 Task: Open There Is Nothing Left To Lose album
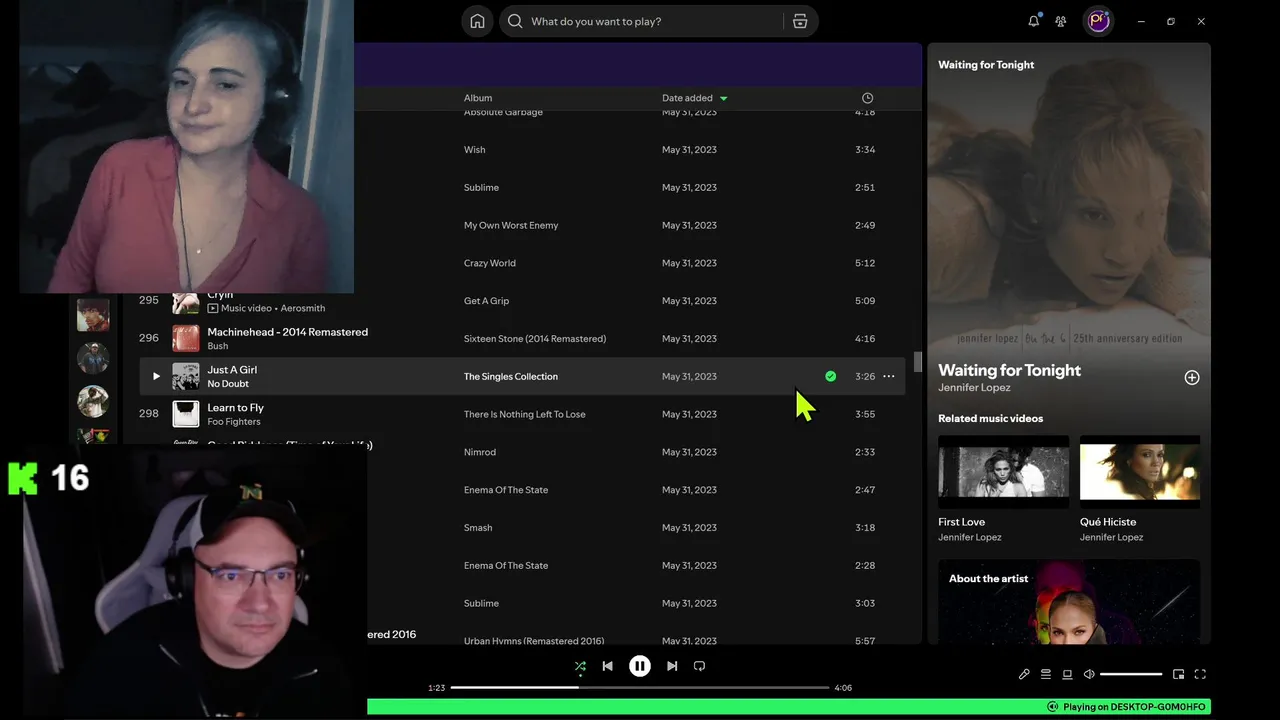coord(525,414)
